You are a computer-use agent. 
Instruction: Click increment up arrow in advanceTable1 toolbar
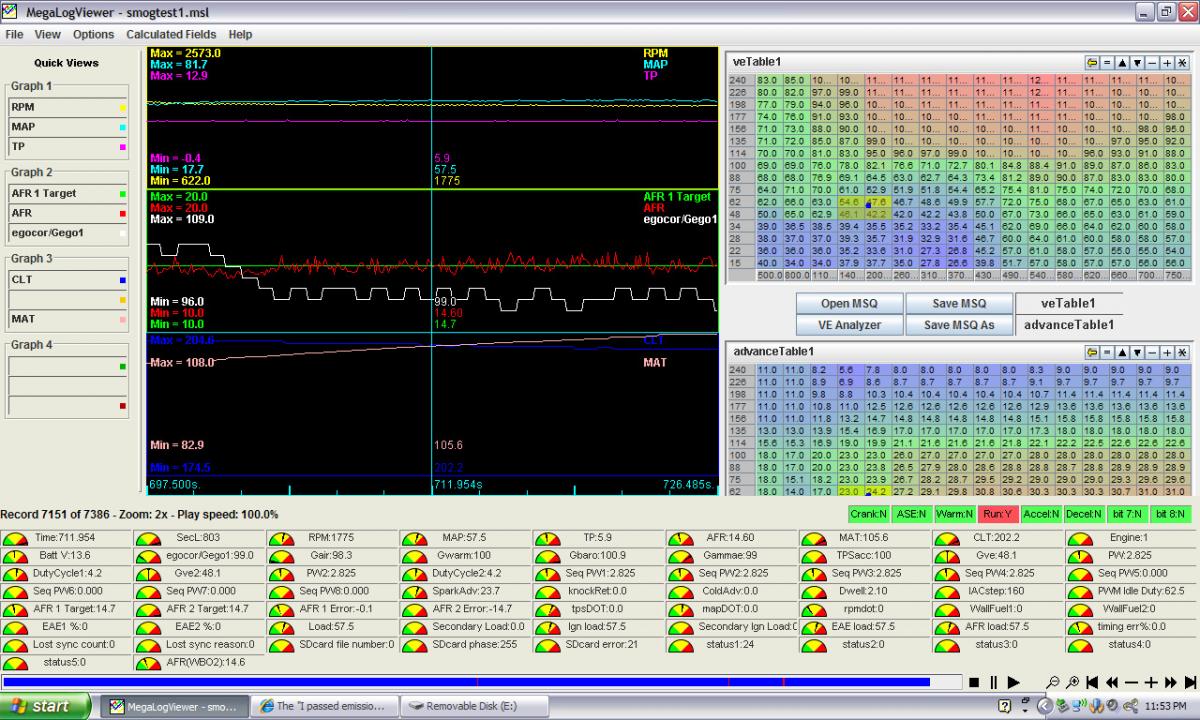(x=1122, y=352)
